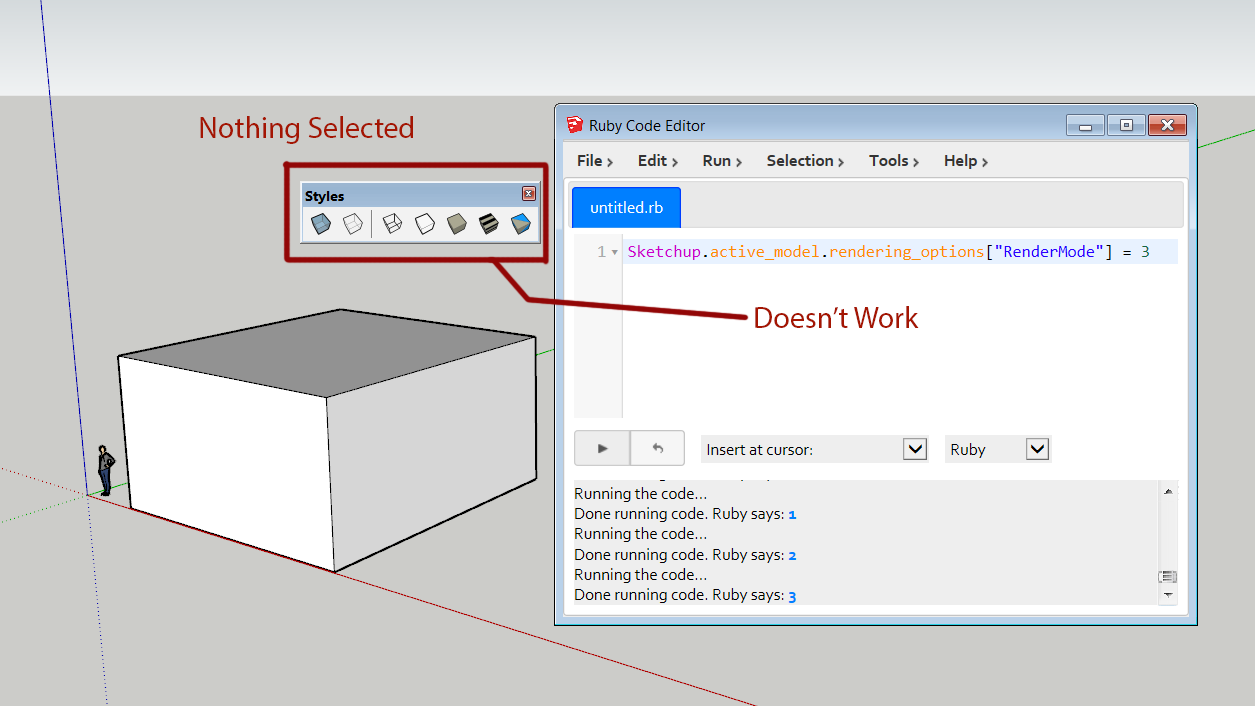The image size is (1255, 706).
Task: Select the Shaded display style
Action: [x=456, y=224]
